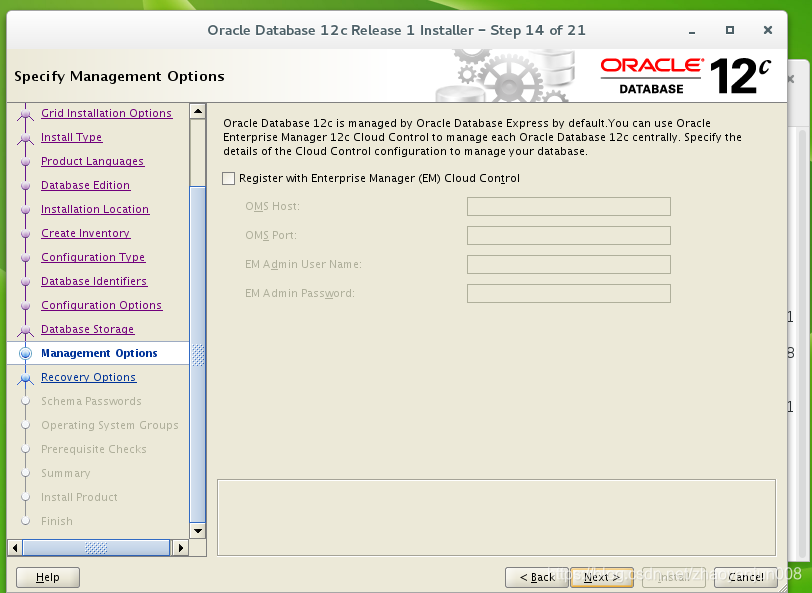Click the Oracle Database 12c logo
This screenshot has height=593, width=812.
tap(685, 76)
